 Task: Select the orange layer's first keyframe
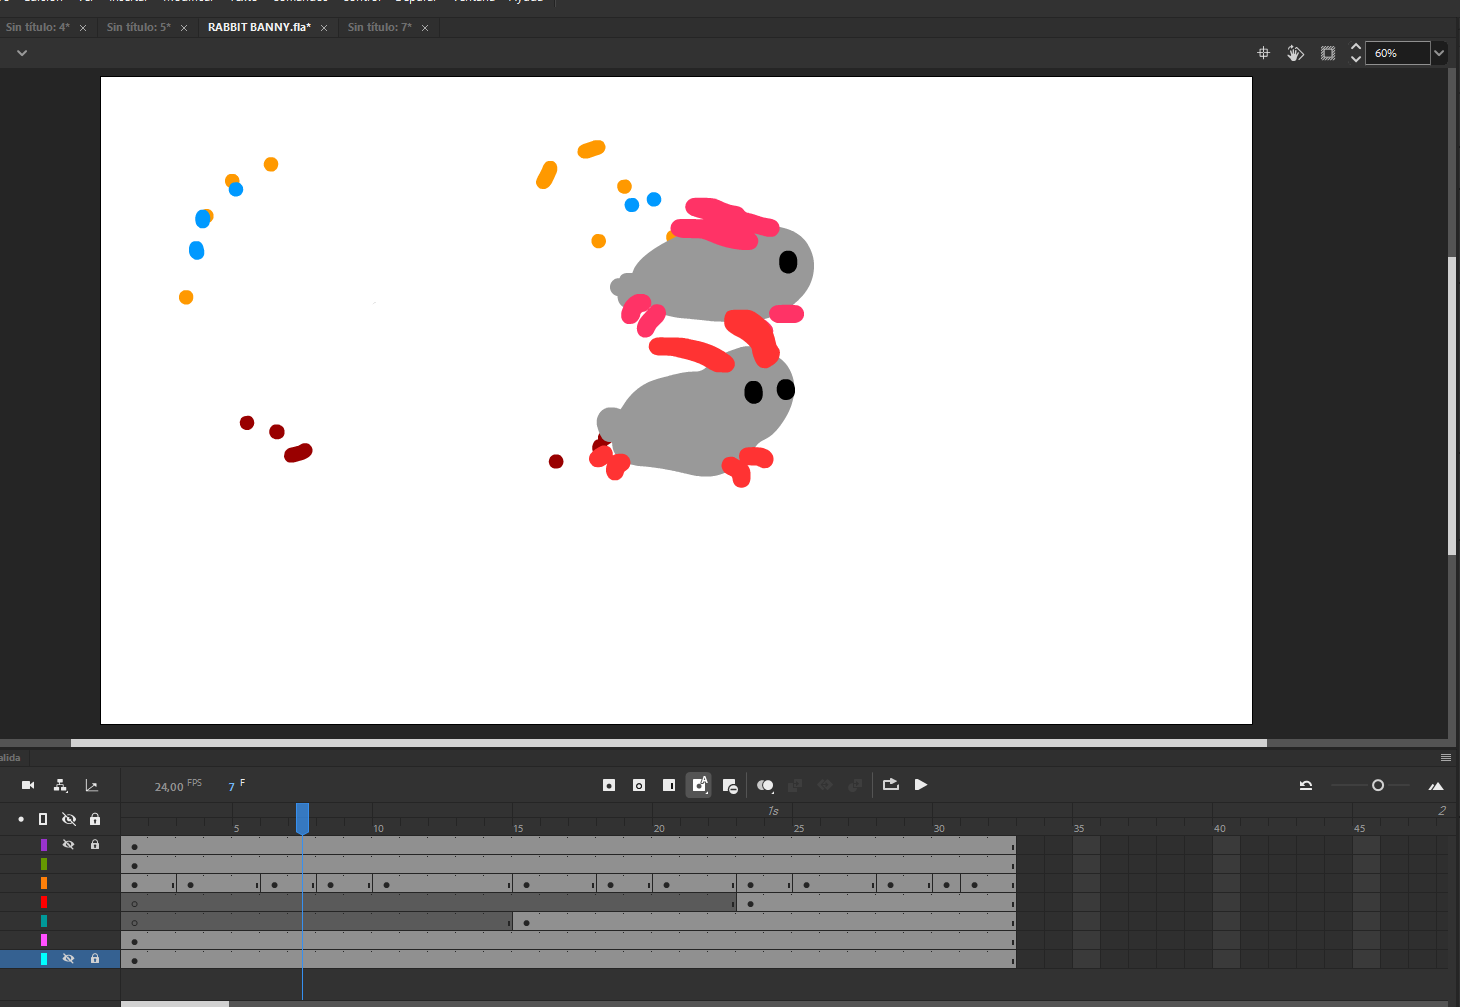135,884
